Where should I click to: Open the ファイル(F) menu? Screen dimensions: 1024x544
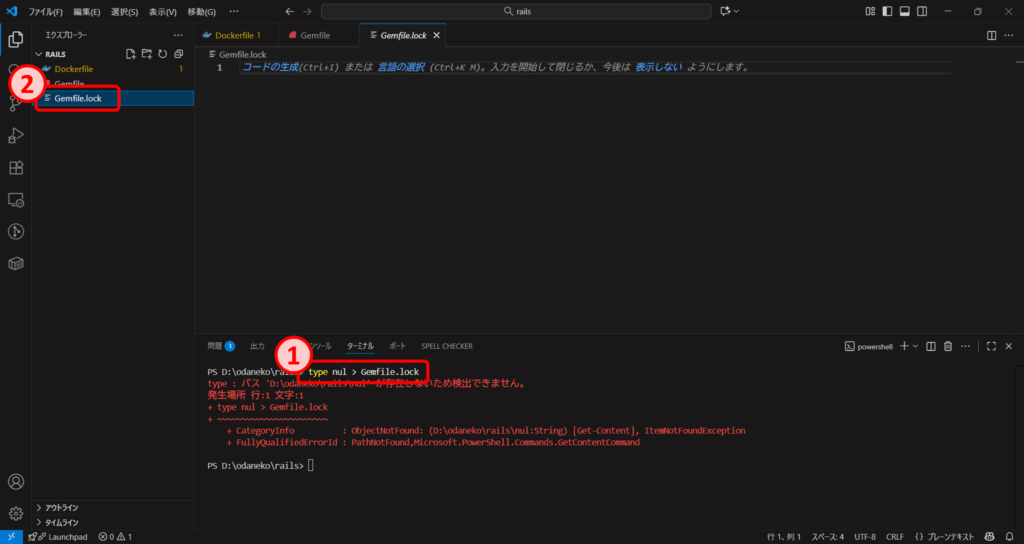point(46,11)
